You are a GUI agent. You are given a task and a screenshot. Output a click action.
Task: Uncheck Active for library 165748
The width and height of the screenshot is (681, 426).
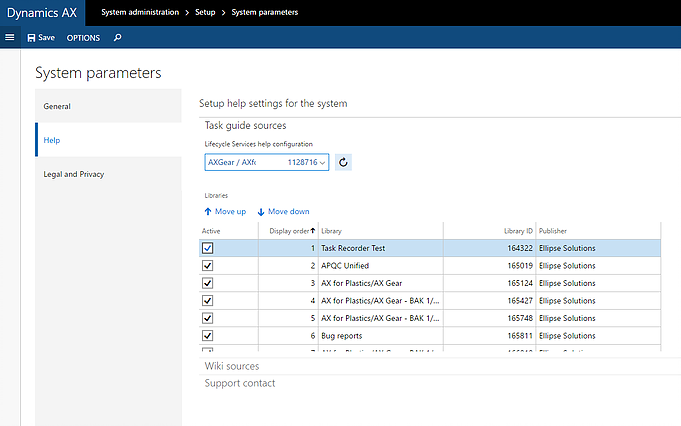[208, 318]
